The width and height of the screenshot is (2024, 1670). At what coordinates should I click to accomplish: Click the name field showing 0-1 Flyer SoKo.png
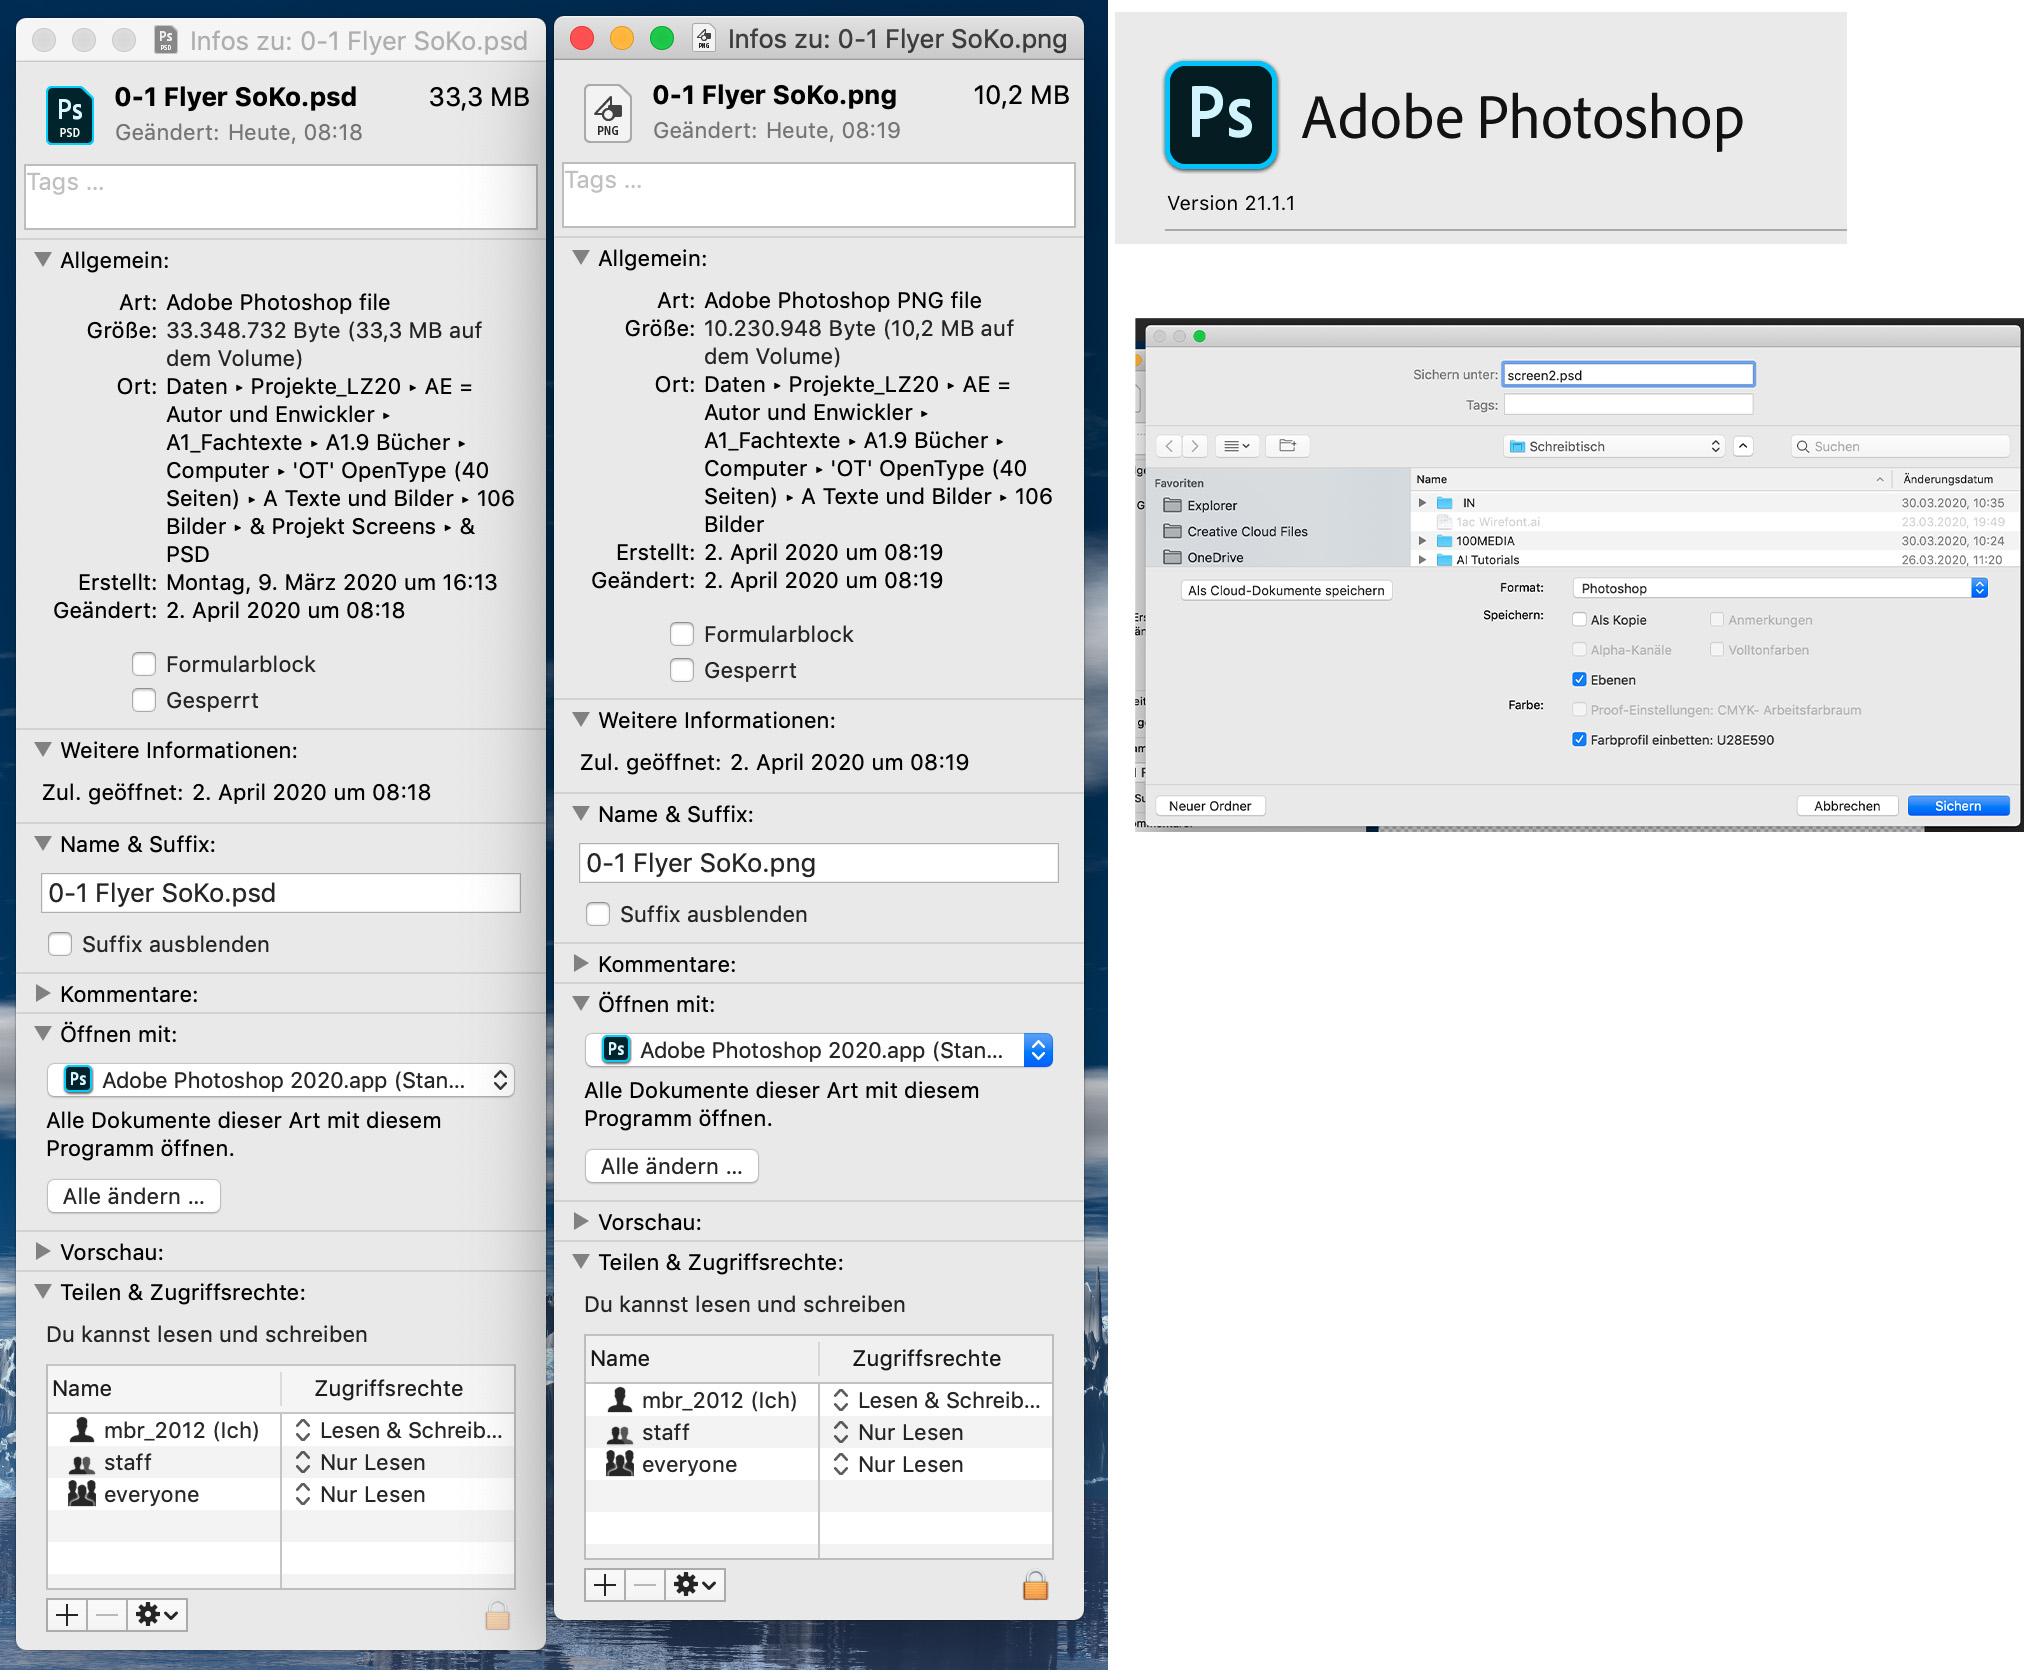tap(818, 863)
